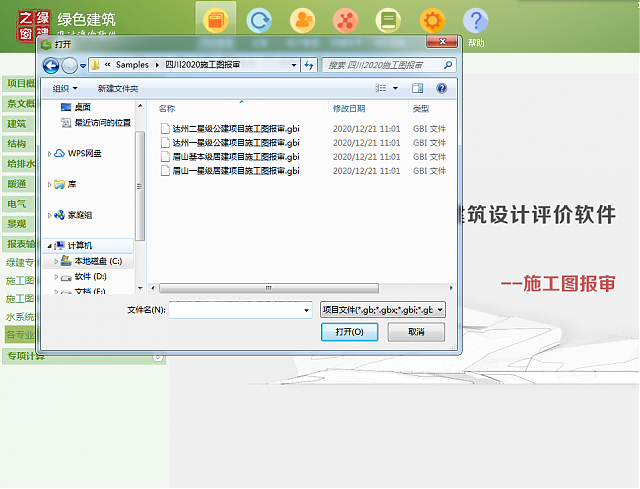Select file 达州二星级公建项目施工图报审.gbi
This screenshot has width=640, height=489.
tap(236, 129)
